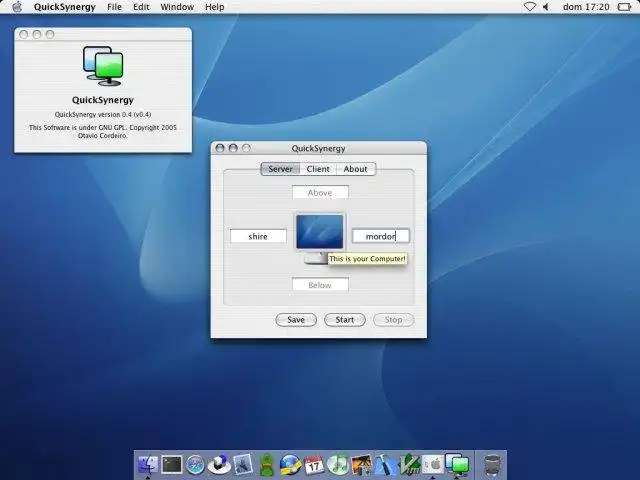
Task: Click the QuickSynergy main window title bar
Action: click(x=319, y=148)
